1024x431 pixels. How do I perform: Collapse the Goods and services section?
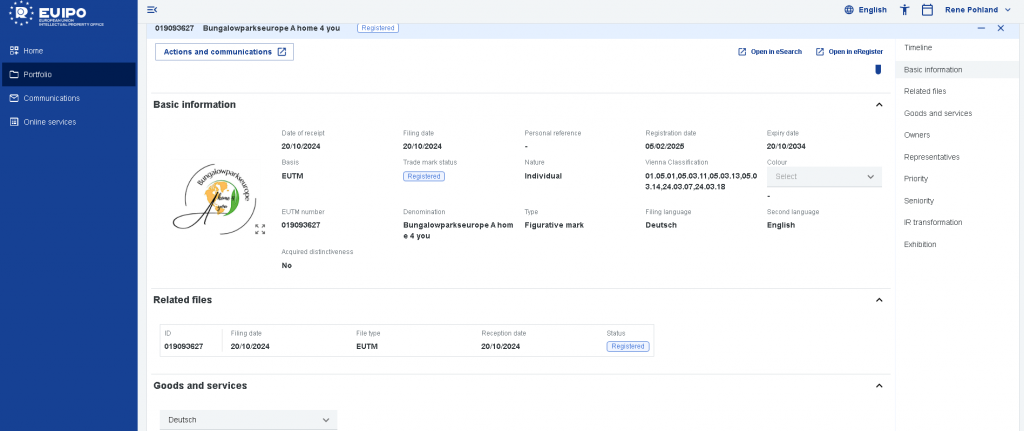pos(879,386)
